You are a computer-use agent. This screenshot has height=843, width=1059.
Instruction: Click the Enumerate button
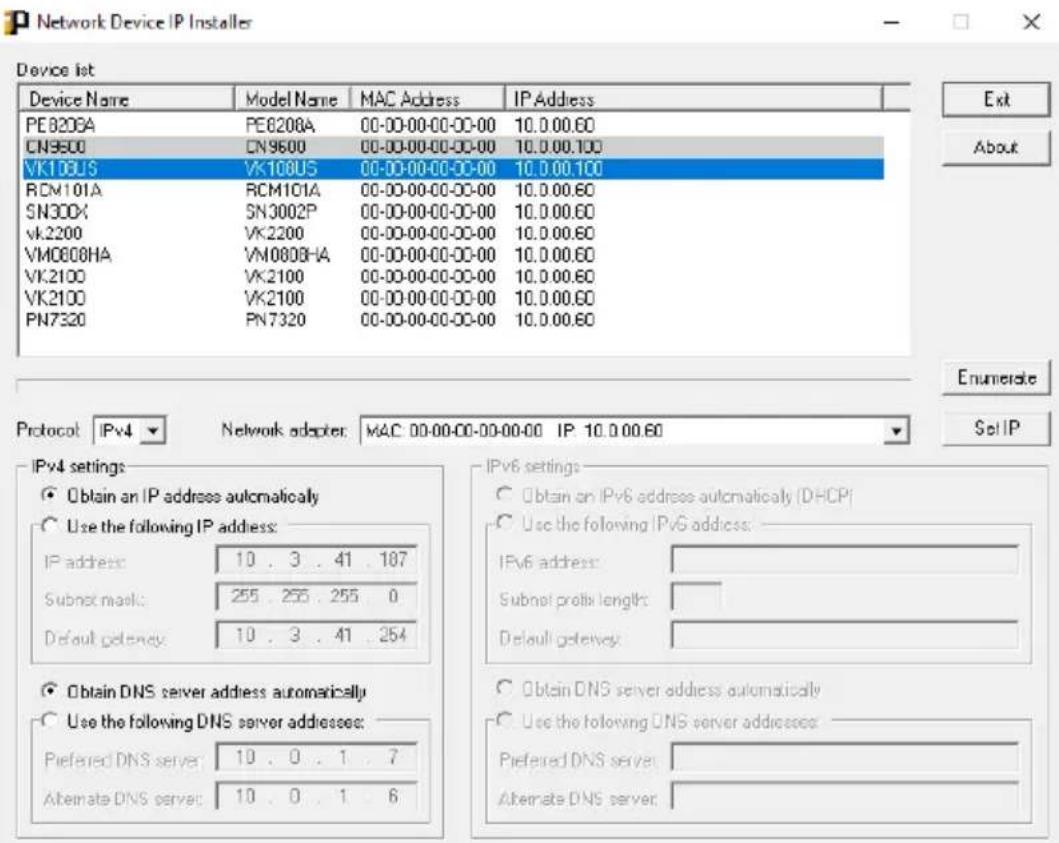[x=996, y=378]
